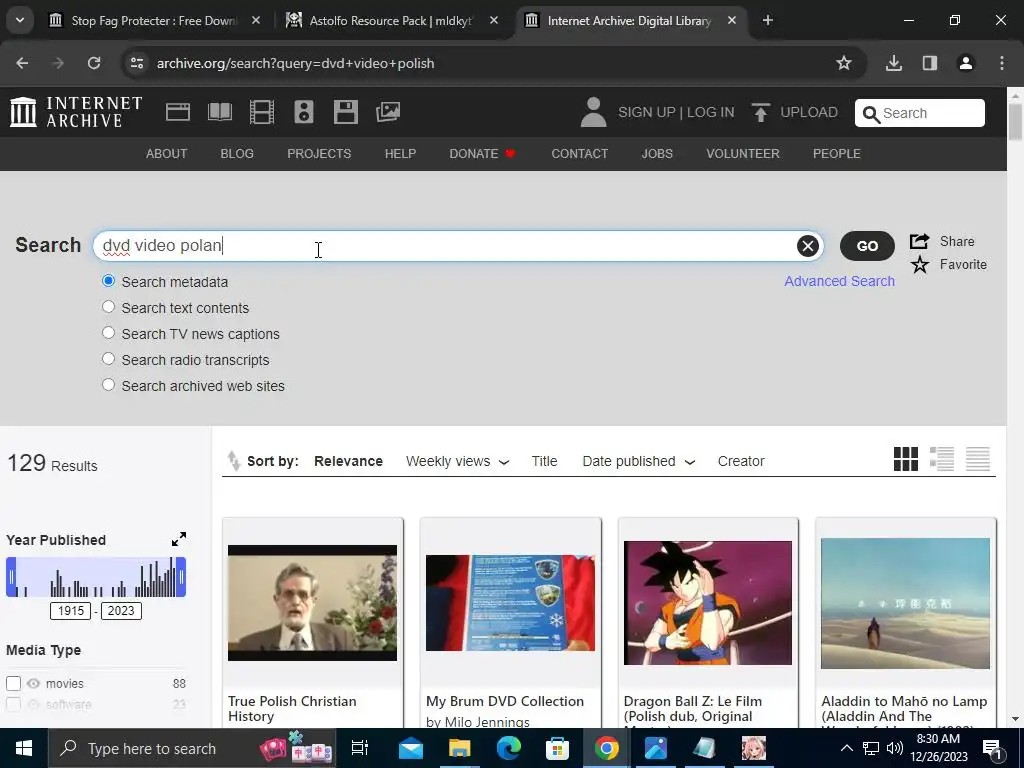Switch to Stop Fag Protecter tab
Viewport: 1024px width, 768px height.
point(155,21)
